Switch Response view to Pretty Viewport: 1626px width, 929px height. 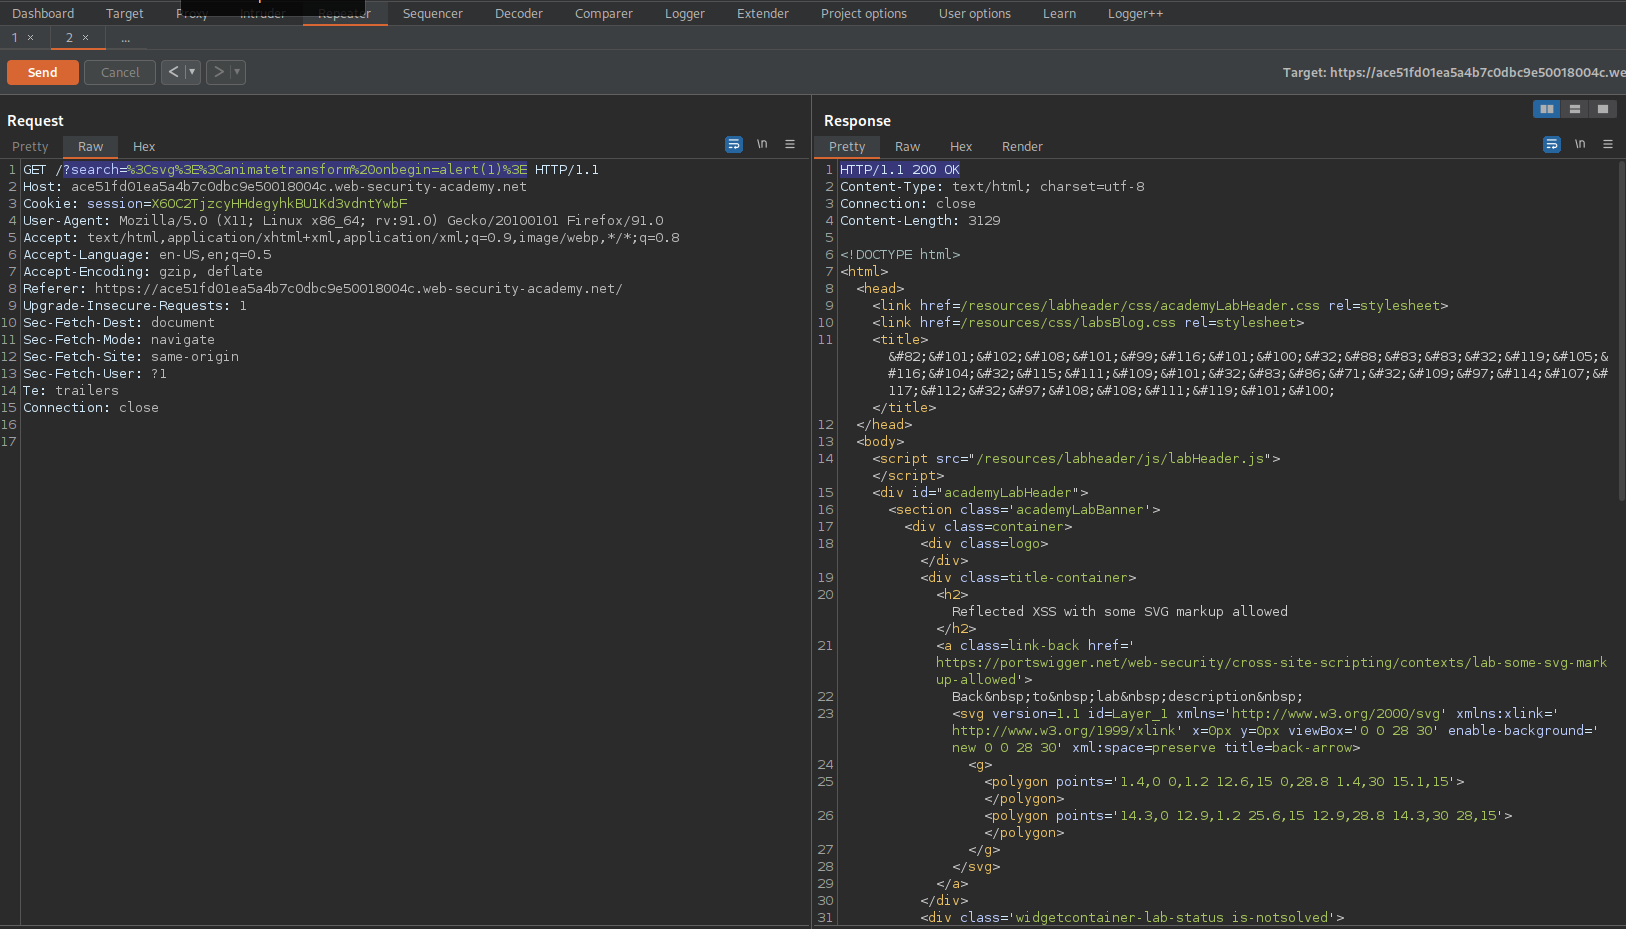click(847, 146)
